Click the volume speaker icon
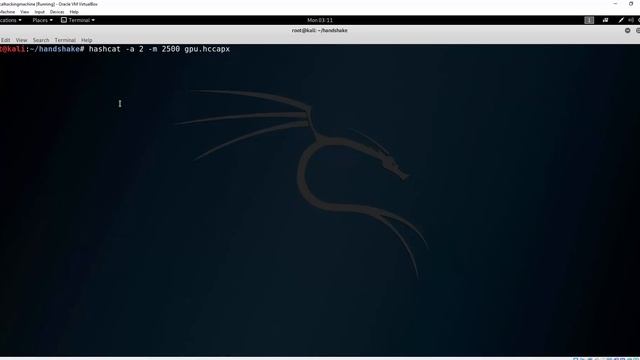 pos(631,20)
